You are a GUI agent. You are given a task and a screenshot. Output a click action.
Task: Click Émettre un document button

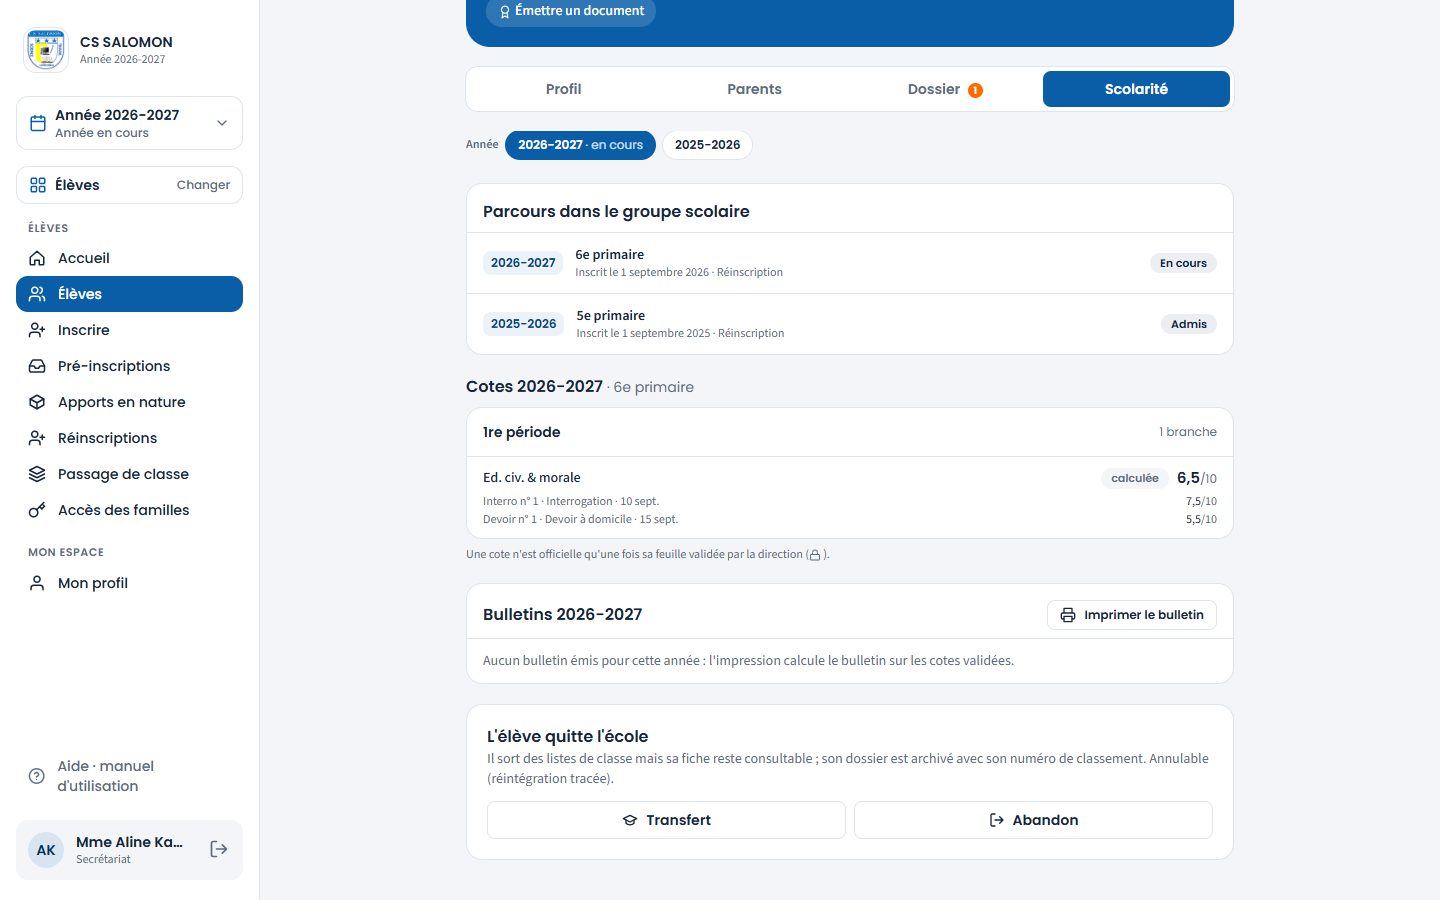571,11
